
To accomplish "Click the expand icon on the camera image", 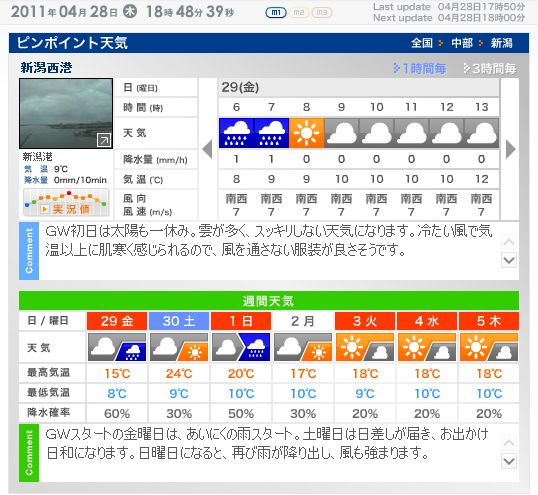I will tap(104, 140).
